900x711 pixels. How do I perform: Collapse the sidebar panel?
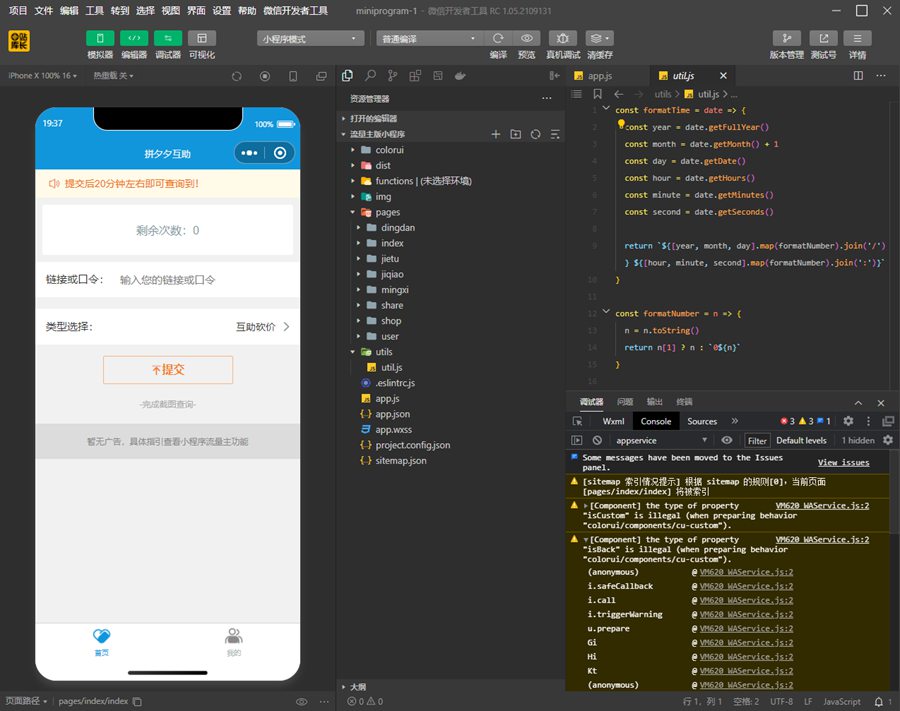tap(554, 76)
